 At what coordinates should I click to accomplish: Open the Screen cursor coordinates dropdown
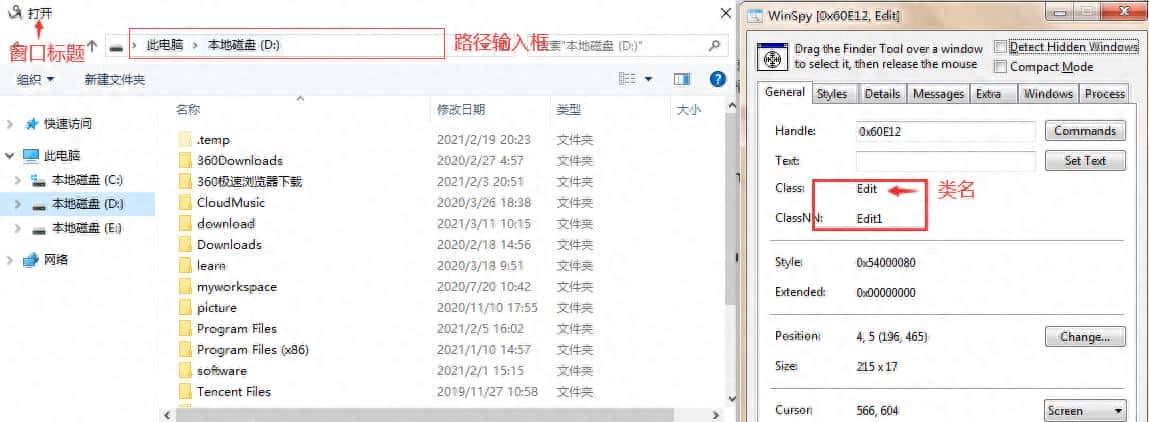1085,411
